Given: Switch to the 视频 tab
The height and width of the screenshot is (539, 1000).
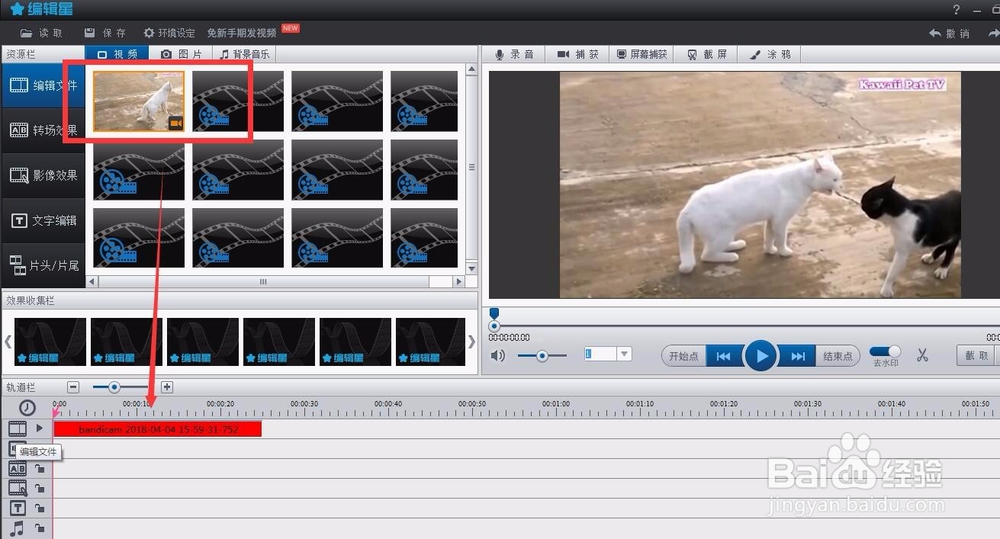Looking at the screenshot, I should coord(117,54).
